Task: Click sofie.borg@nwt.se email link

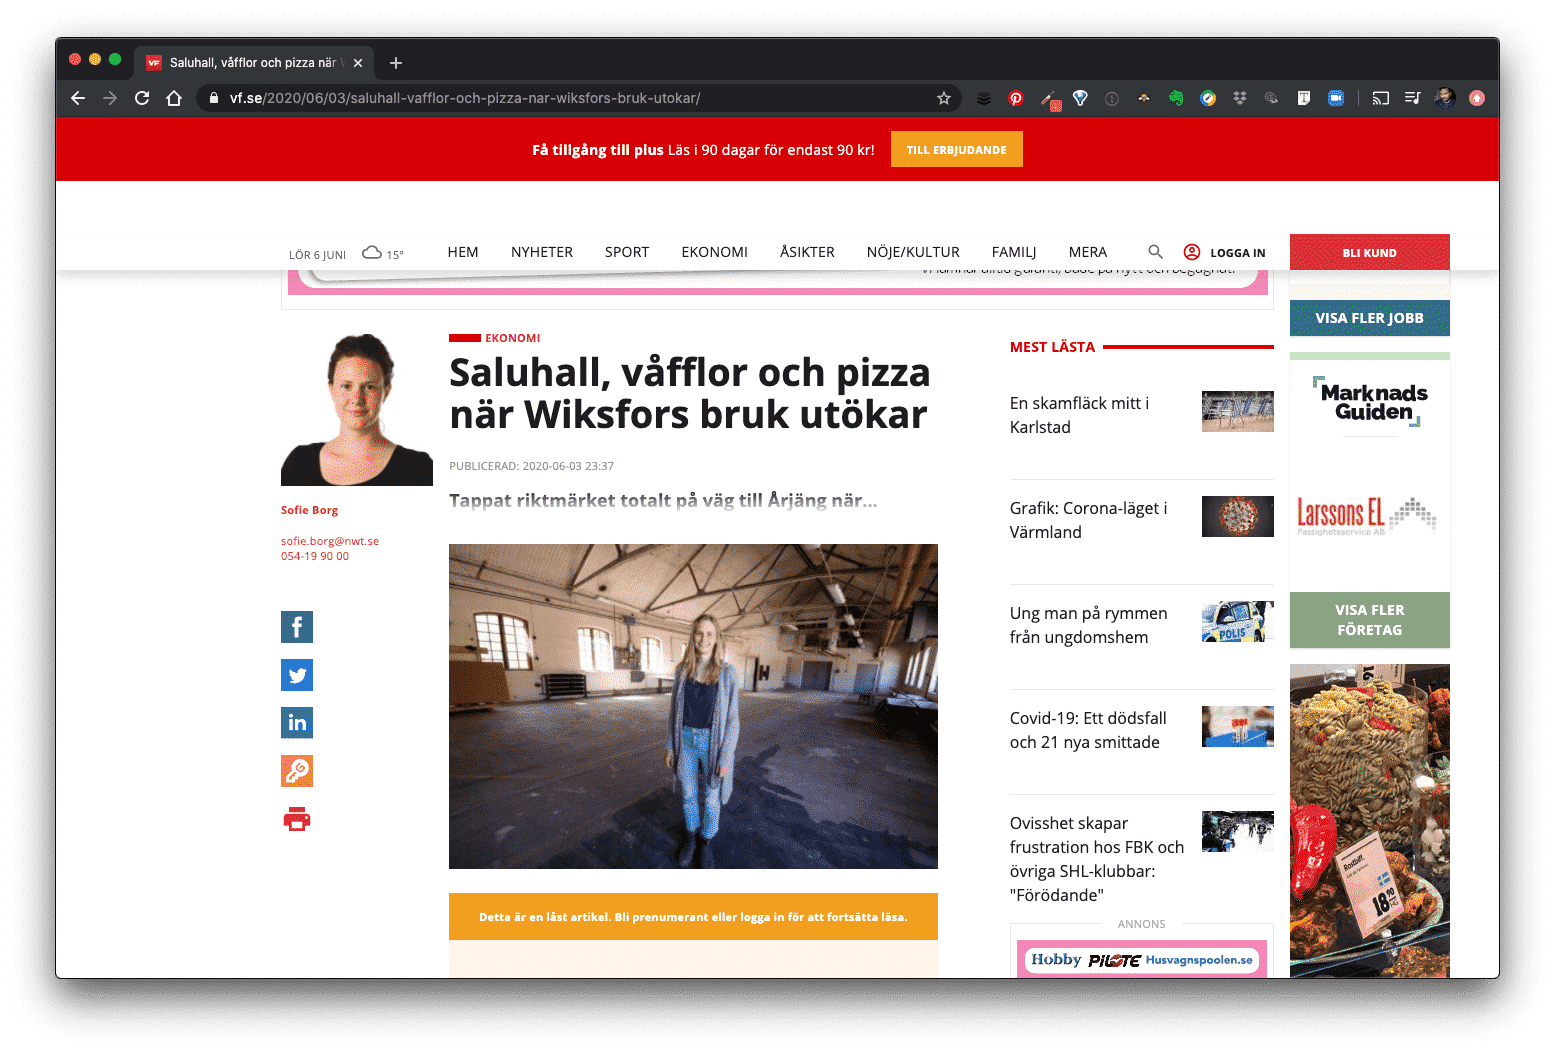Action: tap(330, 541)
